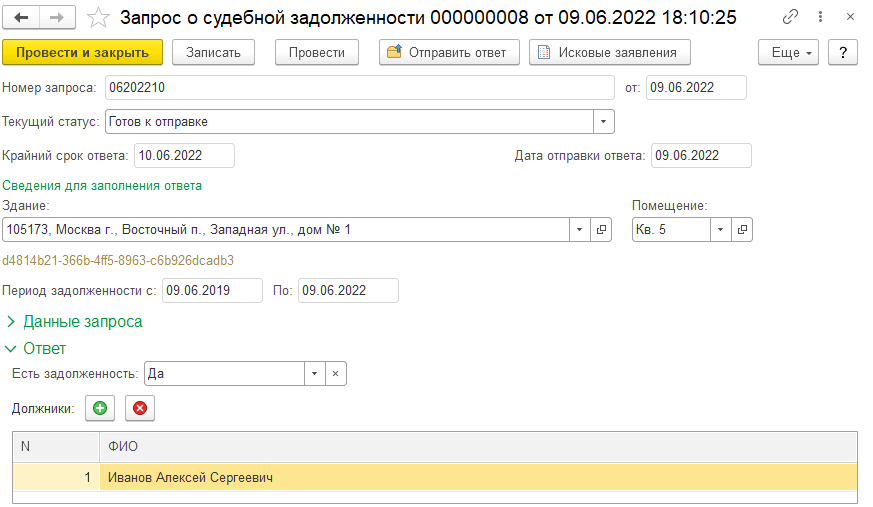Click the forward navigation arrow

click(x=56, y=18)
